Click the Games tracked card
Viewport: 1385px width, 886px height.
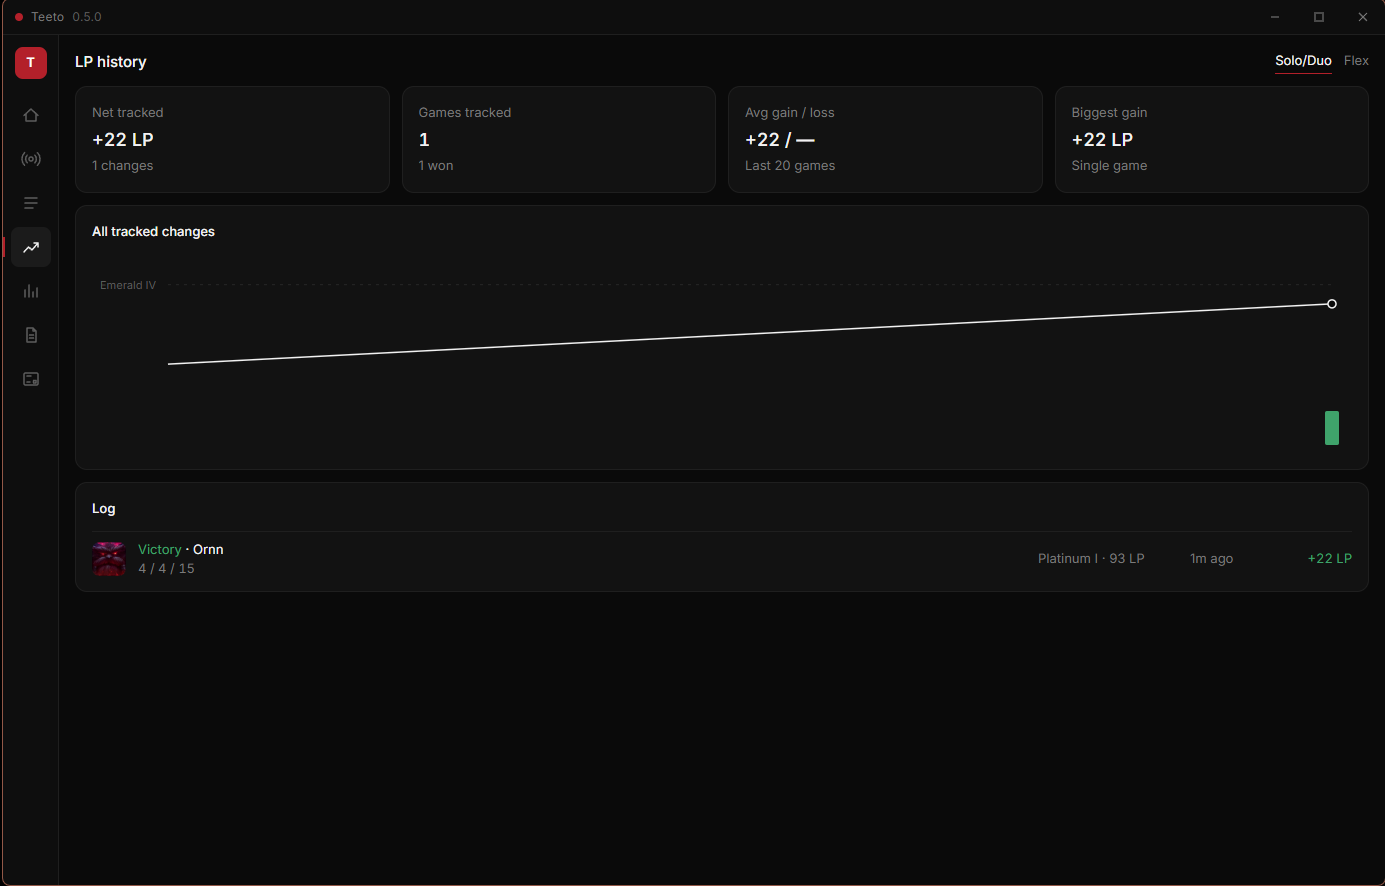[x=558, y=139]
